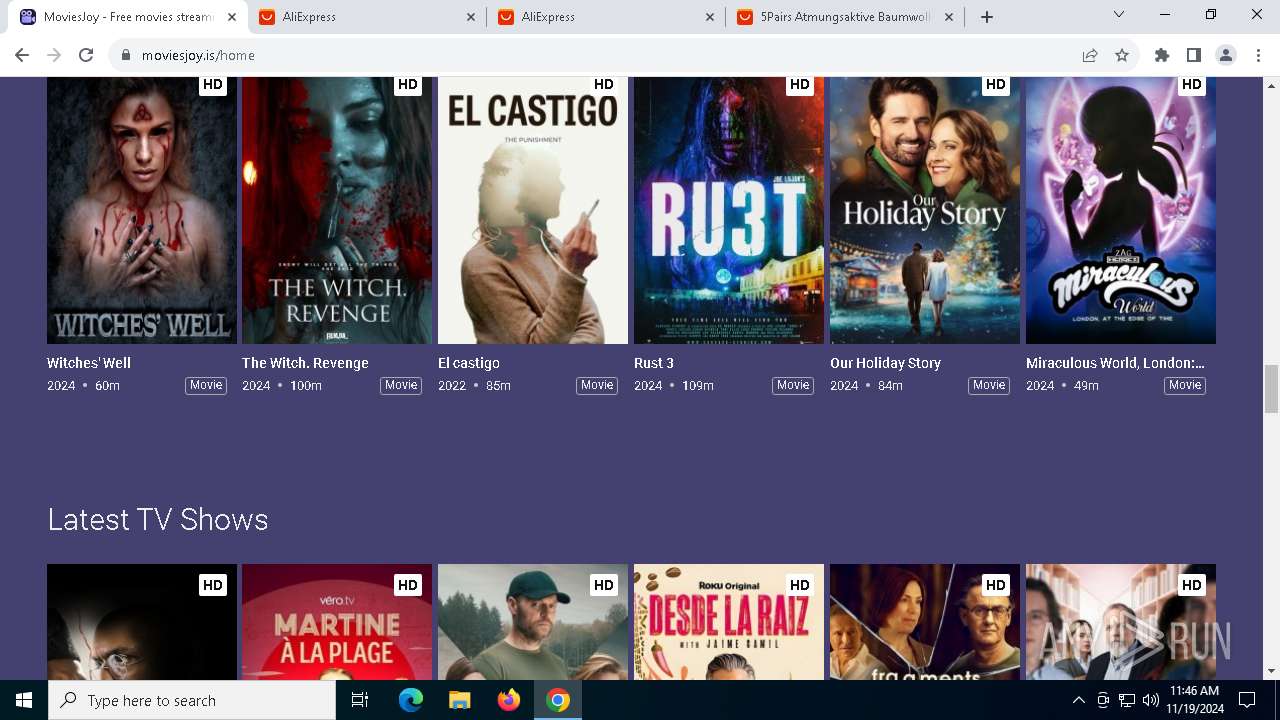This screenshot has width=1280, height=720.
Task: Click Rust 3 title link
Action: click(654, 363)
